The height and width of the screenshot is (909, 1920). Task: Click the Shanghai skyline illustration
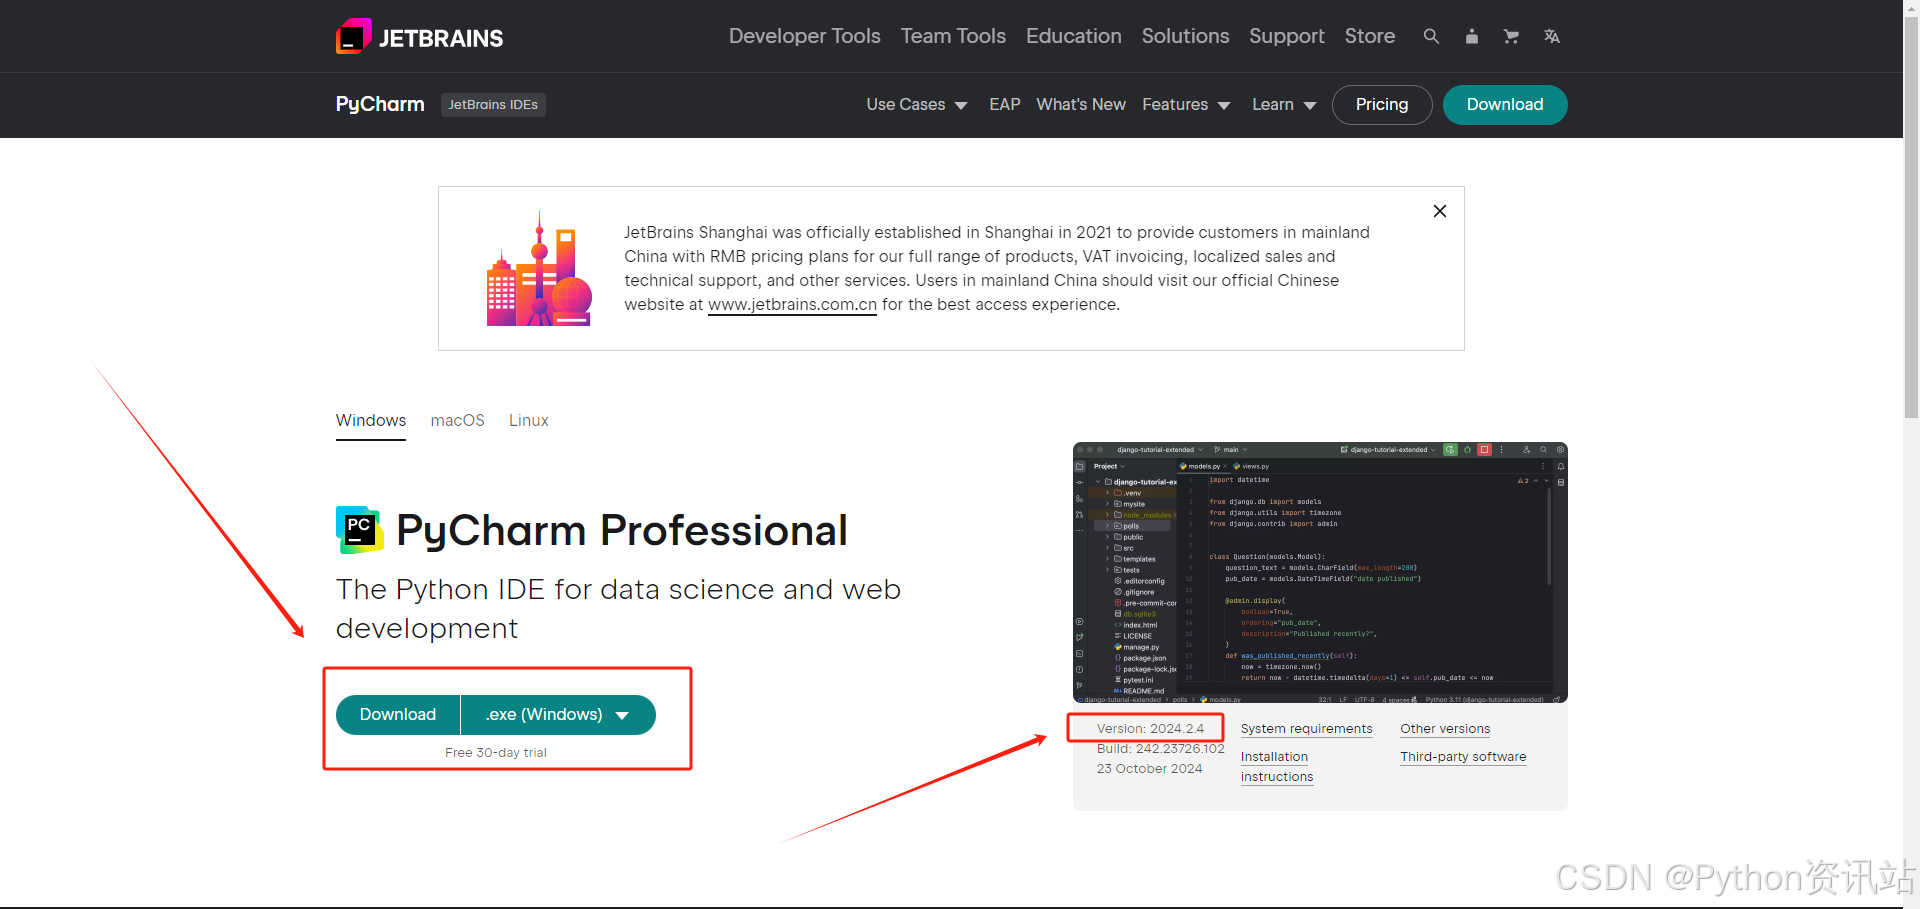coord(539,269)
